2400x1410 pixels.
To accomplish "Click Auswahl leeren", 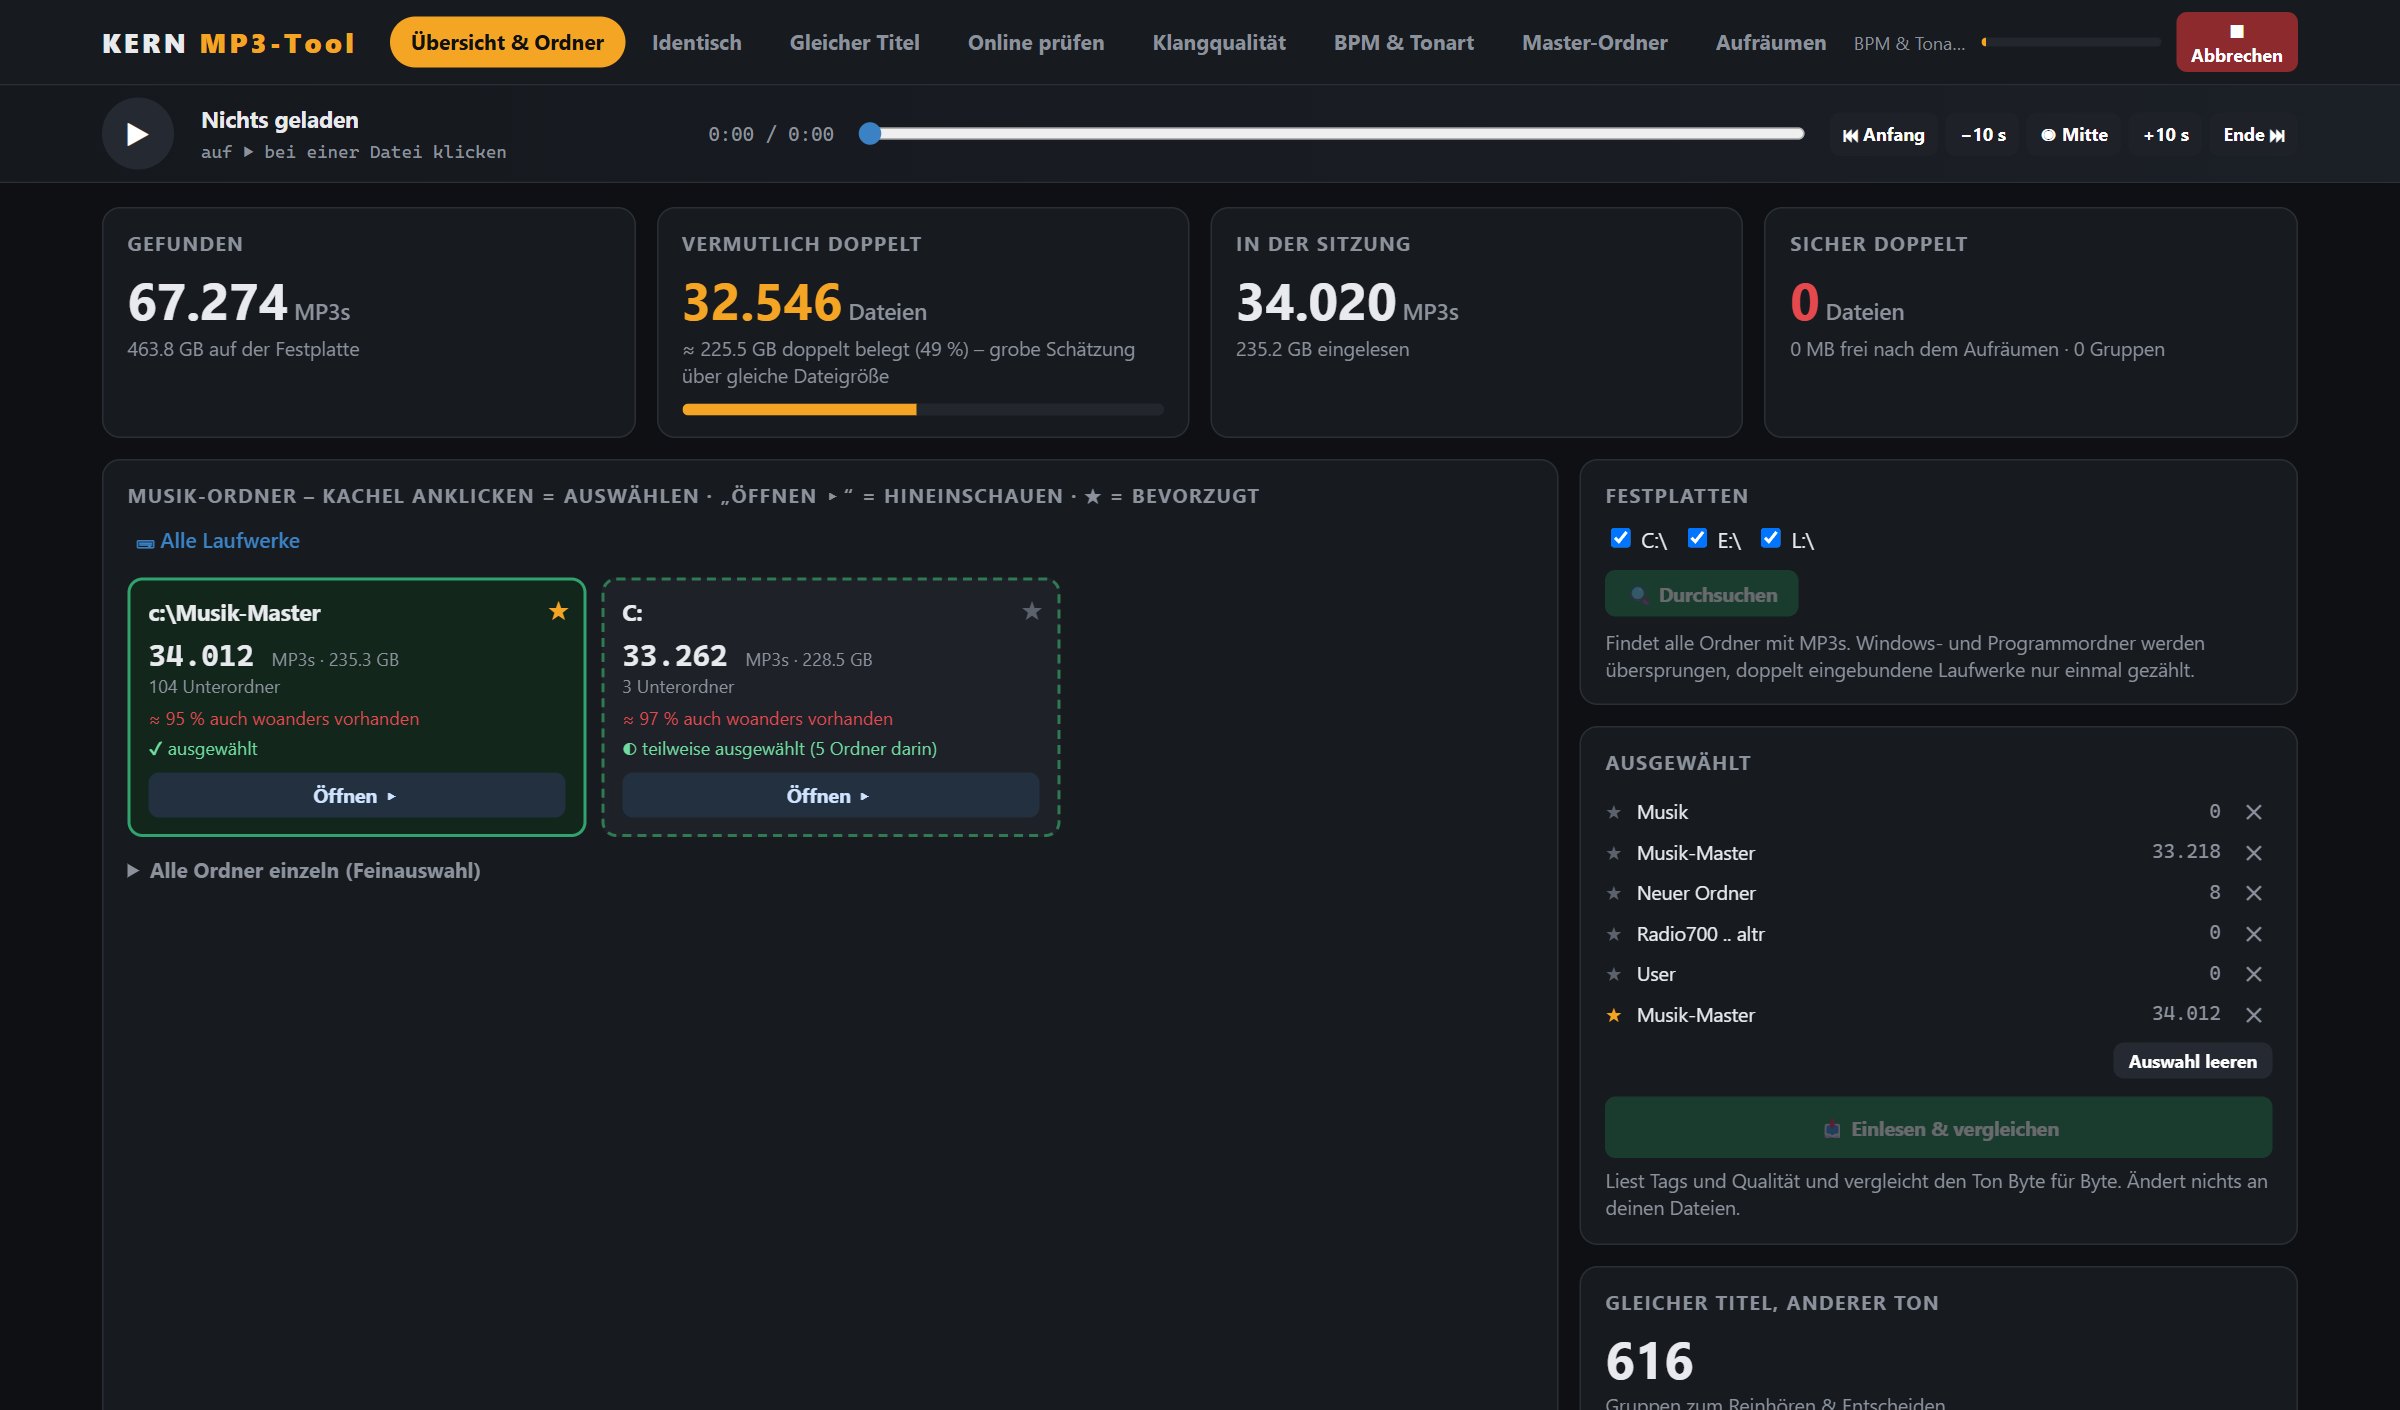I will pyautogui.click(x=2192, y=1061).
